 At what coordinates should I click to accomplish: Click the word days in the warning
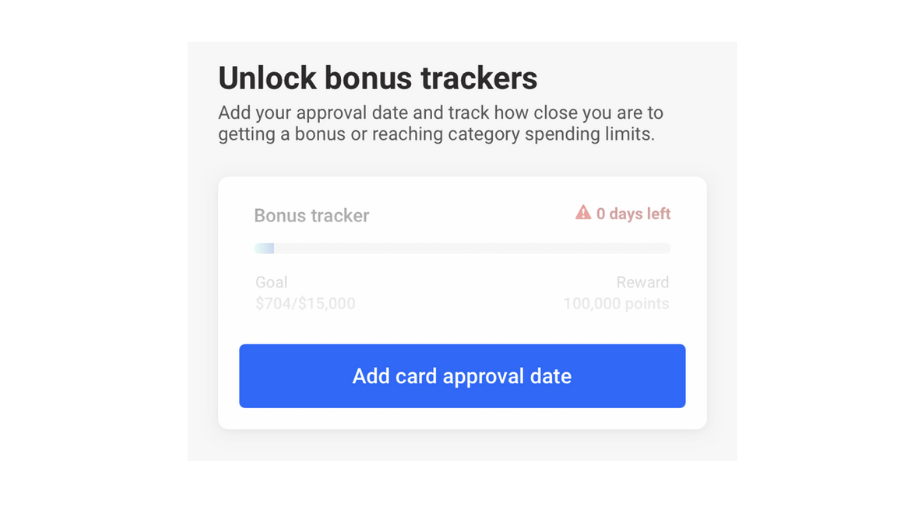pos(627,214)
